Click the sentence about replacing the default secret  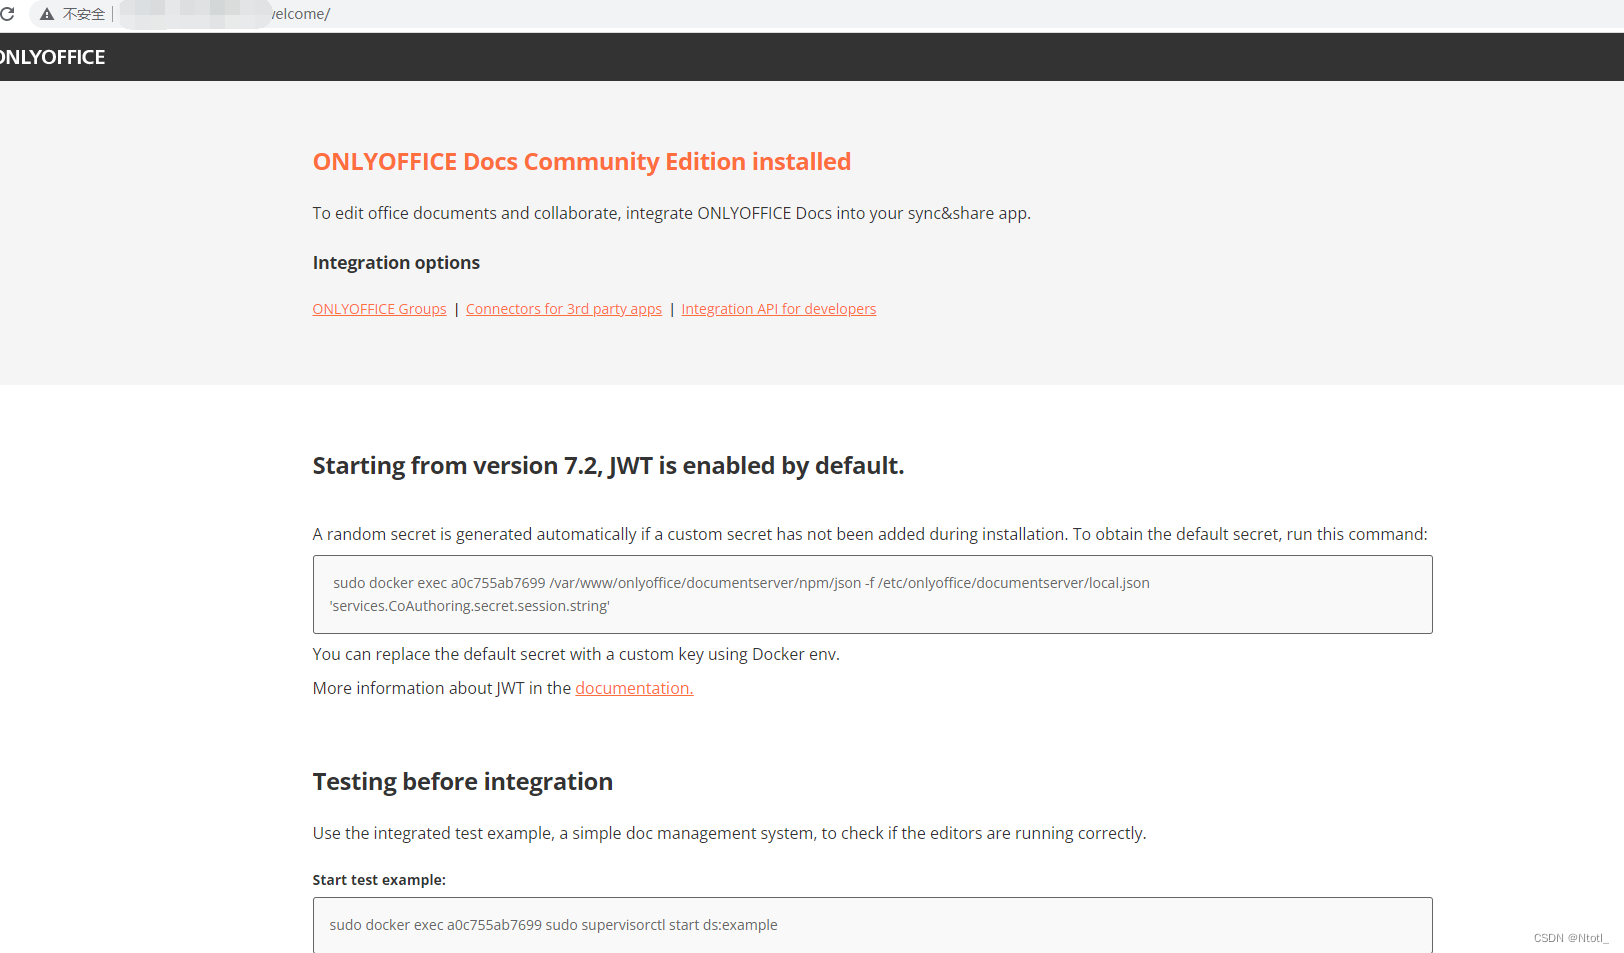tap(575, 654)
